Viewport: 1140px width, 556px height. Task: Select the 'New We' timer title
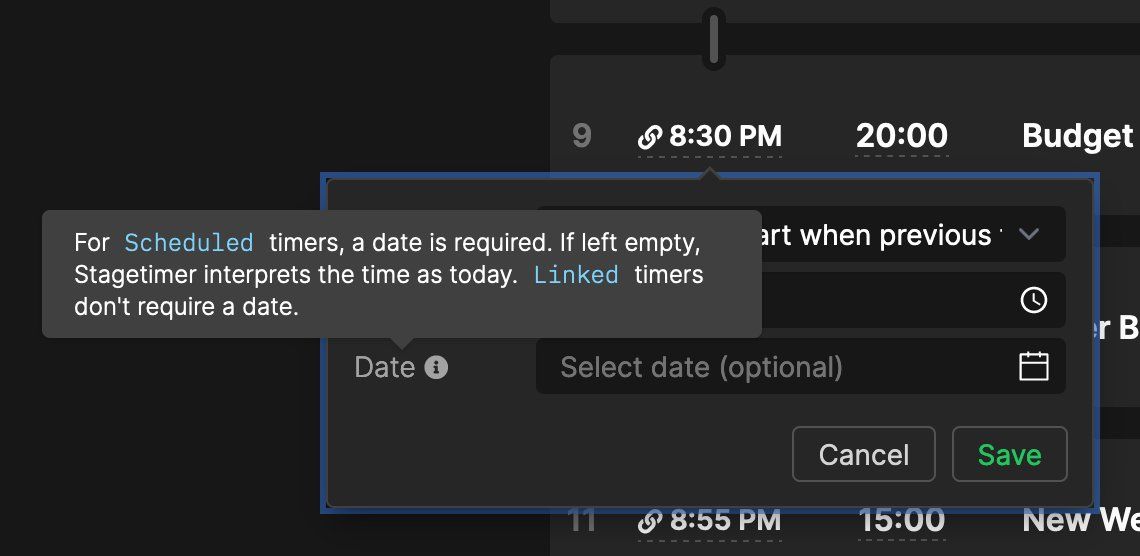(x=1080, y=520)
